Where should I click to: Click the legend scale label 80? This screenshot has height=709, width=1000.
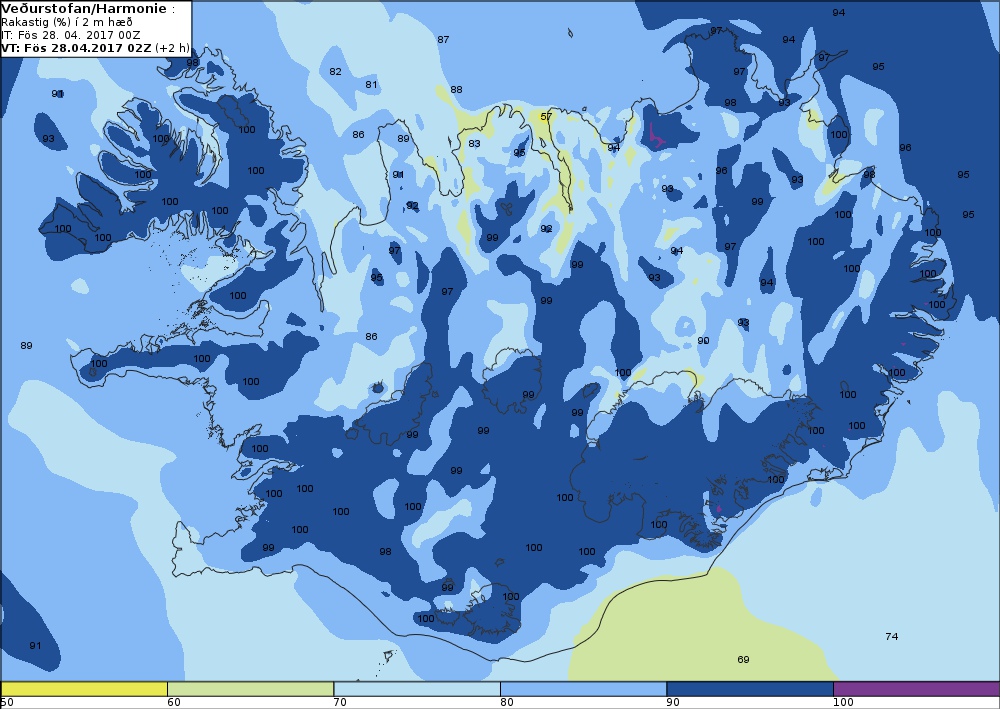click(x=506, y=703)
